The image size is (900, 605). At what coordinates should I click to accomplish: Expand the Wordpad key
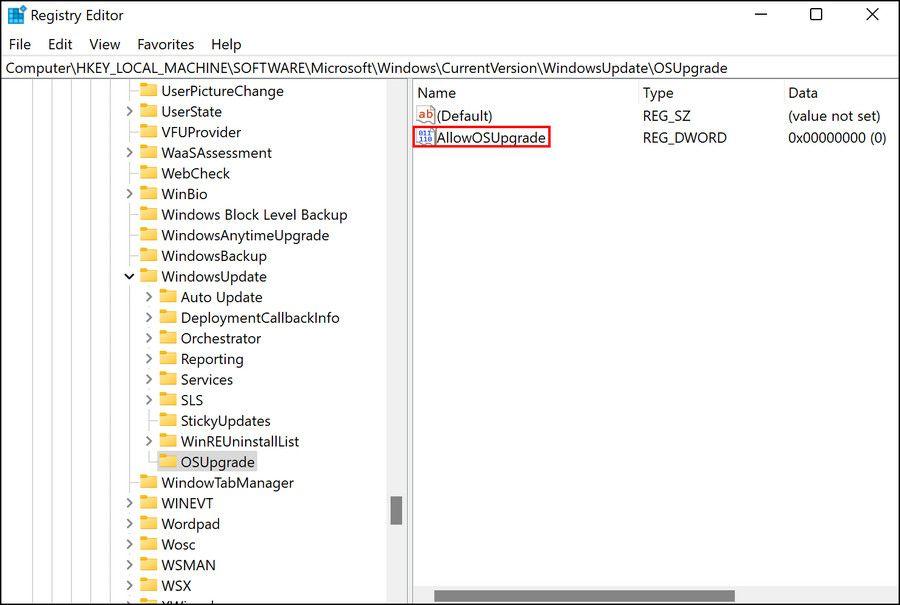129,523
